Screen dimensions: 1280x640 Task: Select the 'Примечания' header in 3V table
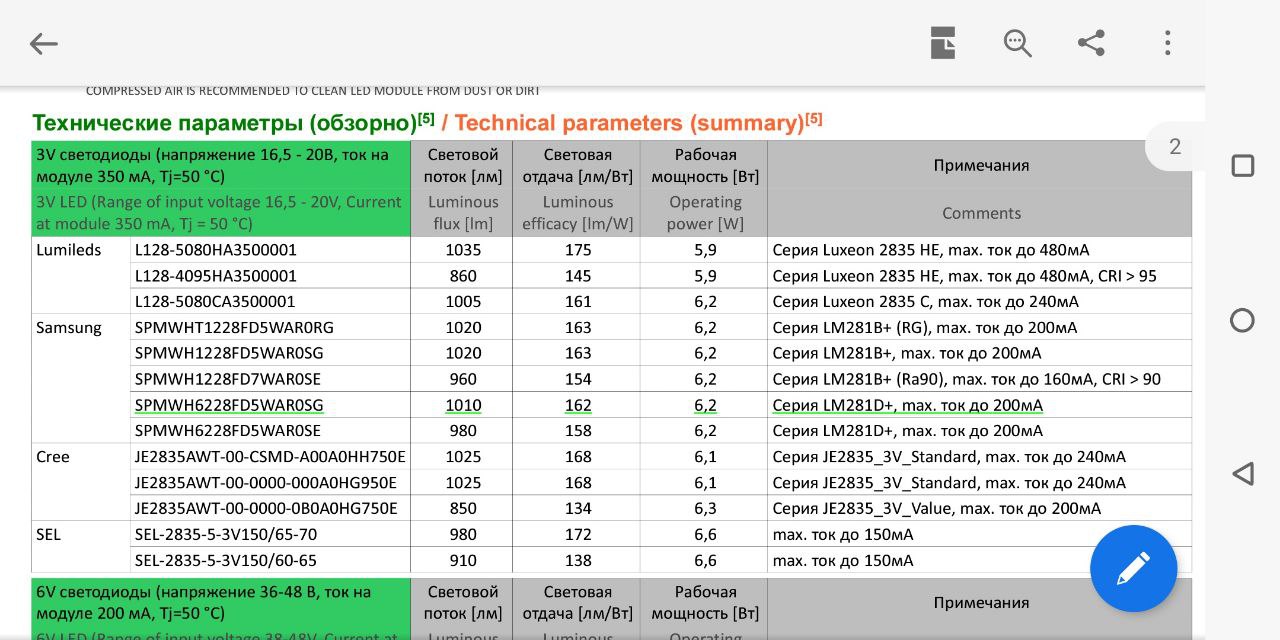[x=981, y=166]
